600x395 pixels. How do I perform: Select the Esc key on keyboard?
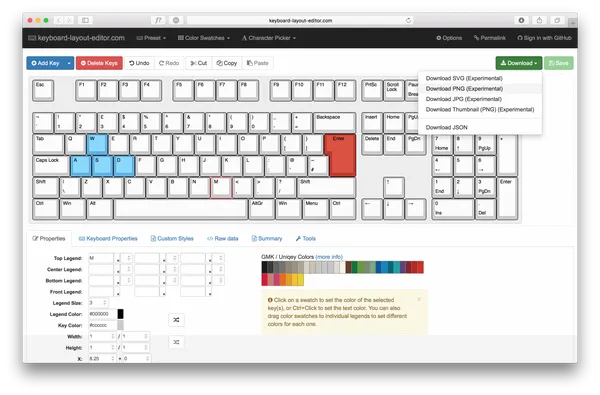click(43, 90)
